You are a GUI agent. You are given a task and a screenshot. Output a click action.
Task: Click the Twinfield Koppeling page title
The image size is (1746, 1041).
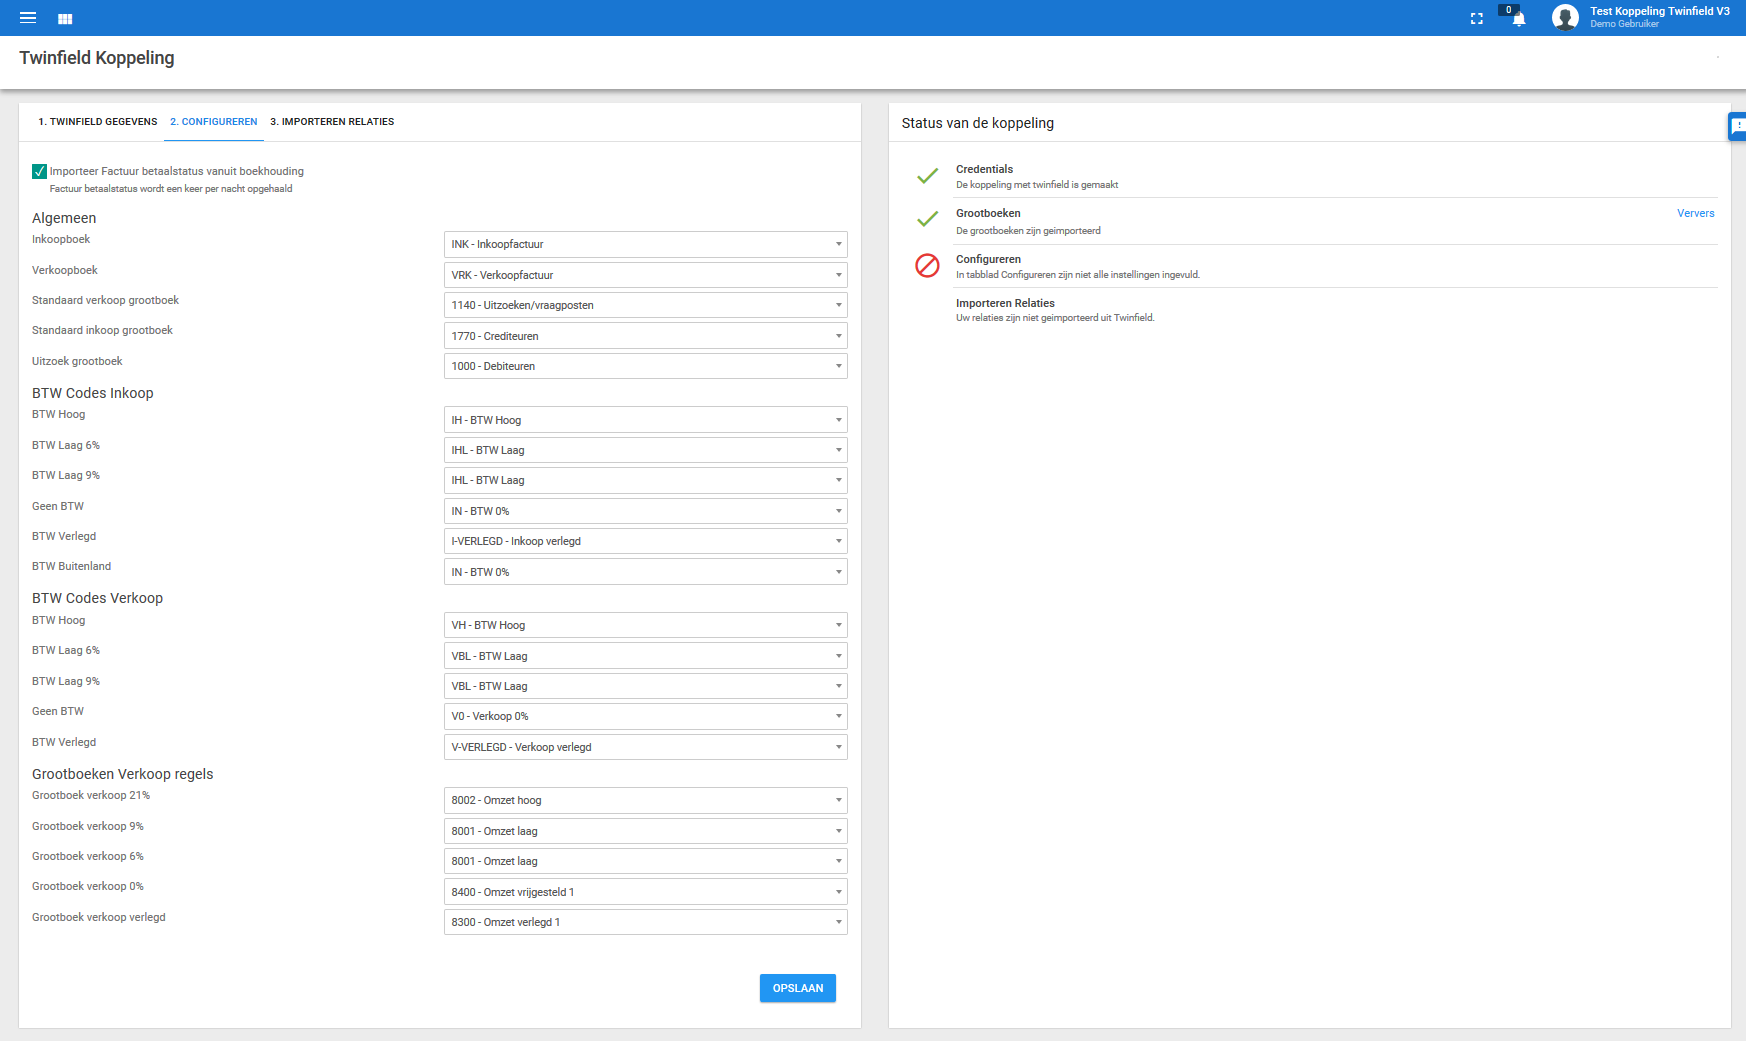click(97, 58)
